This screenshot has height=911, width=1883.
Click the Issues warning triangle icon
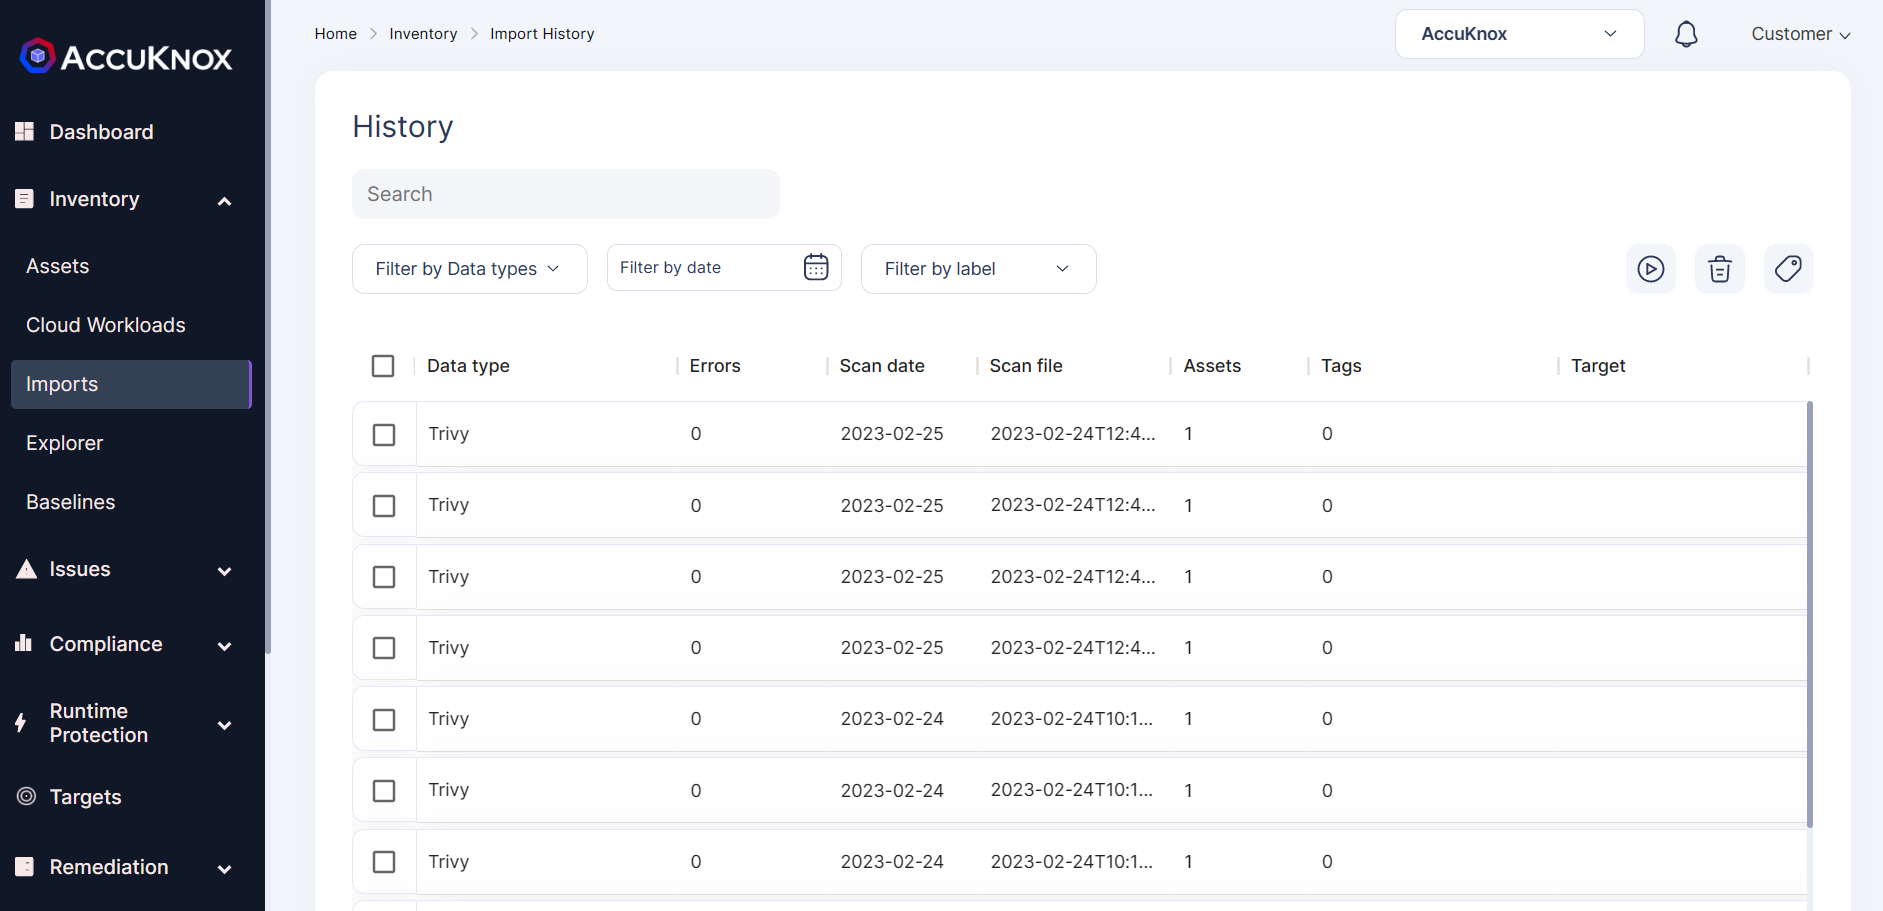27,569
